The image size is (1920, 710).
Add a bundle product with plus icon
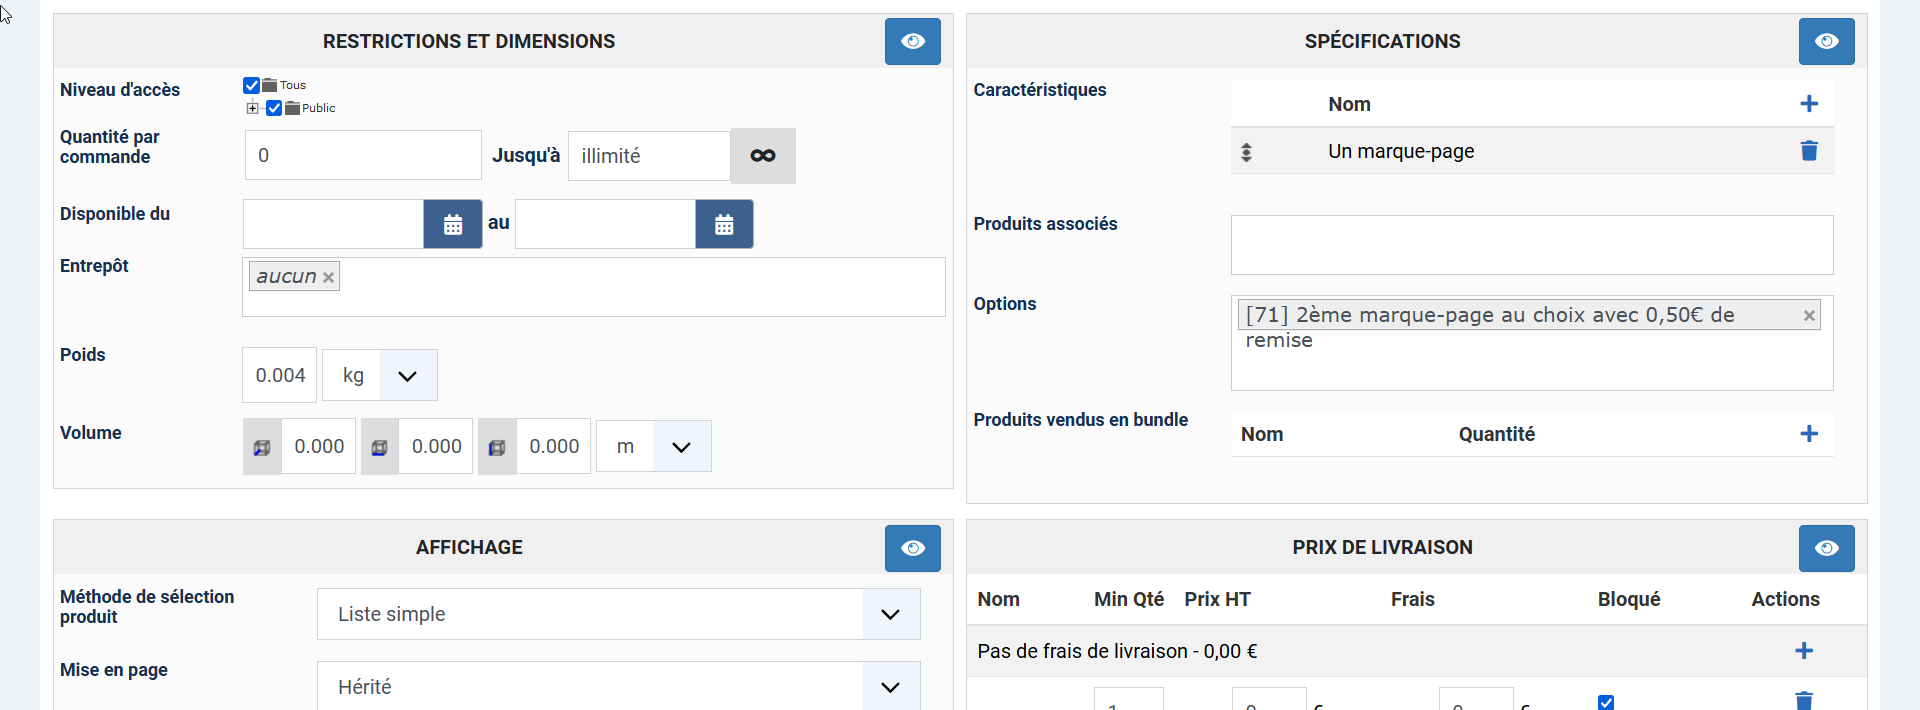pos(1808,434)
